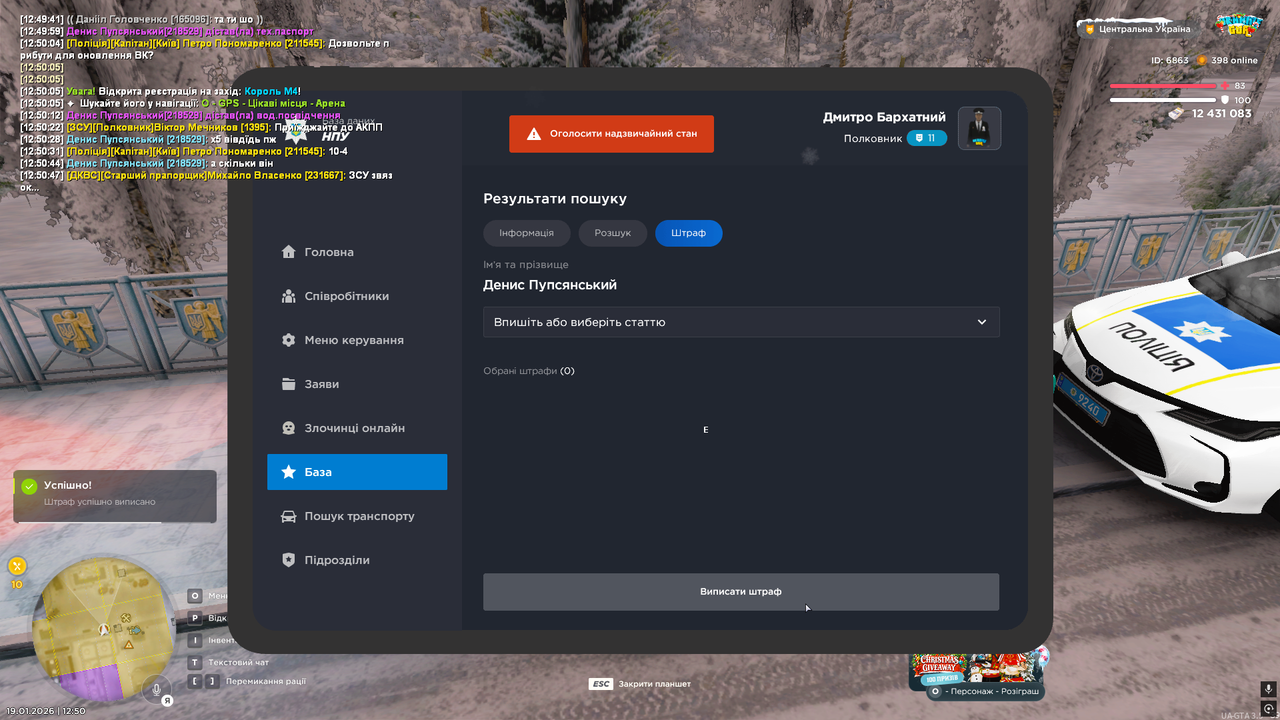
Task: Click the red health cross icon
Action: pyautogui.click(x=1224, y=86)
